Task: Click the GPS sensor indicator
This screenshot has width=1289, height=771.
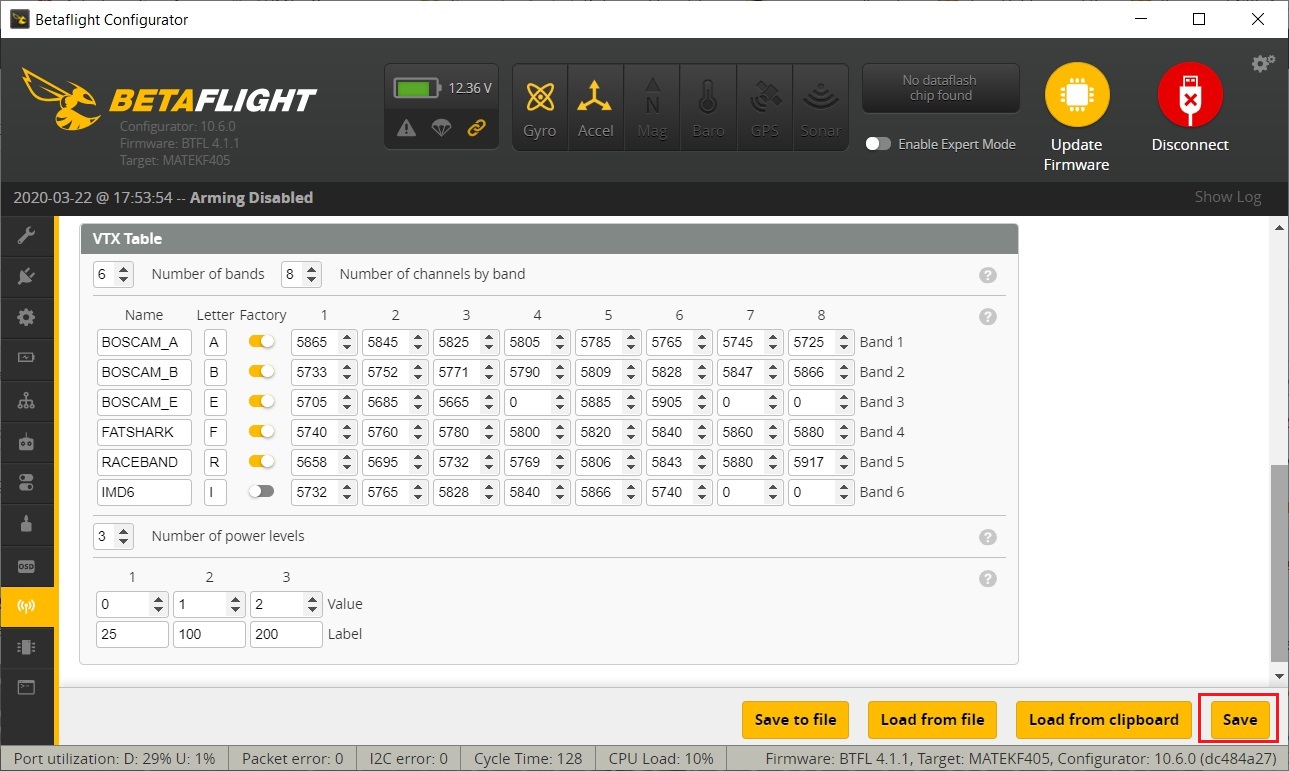Action: click(764, 107)
